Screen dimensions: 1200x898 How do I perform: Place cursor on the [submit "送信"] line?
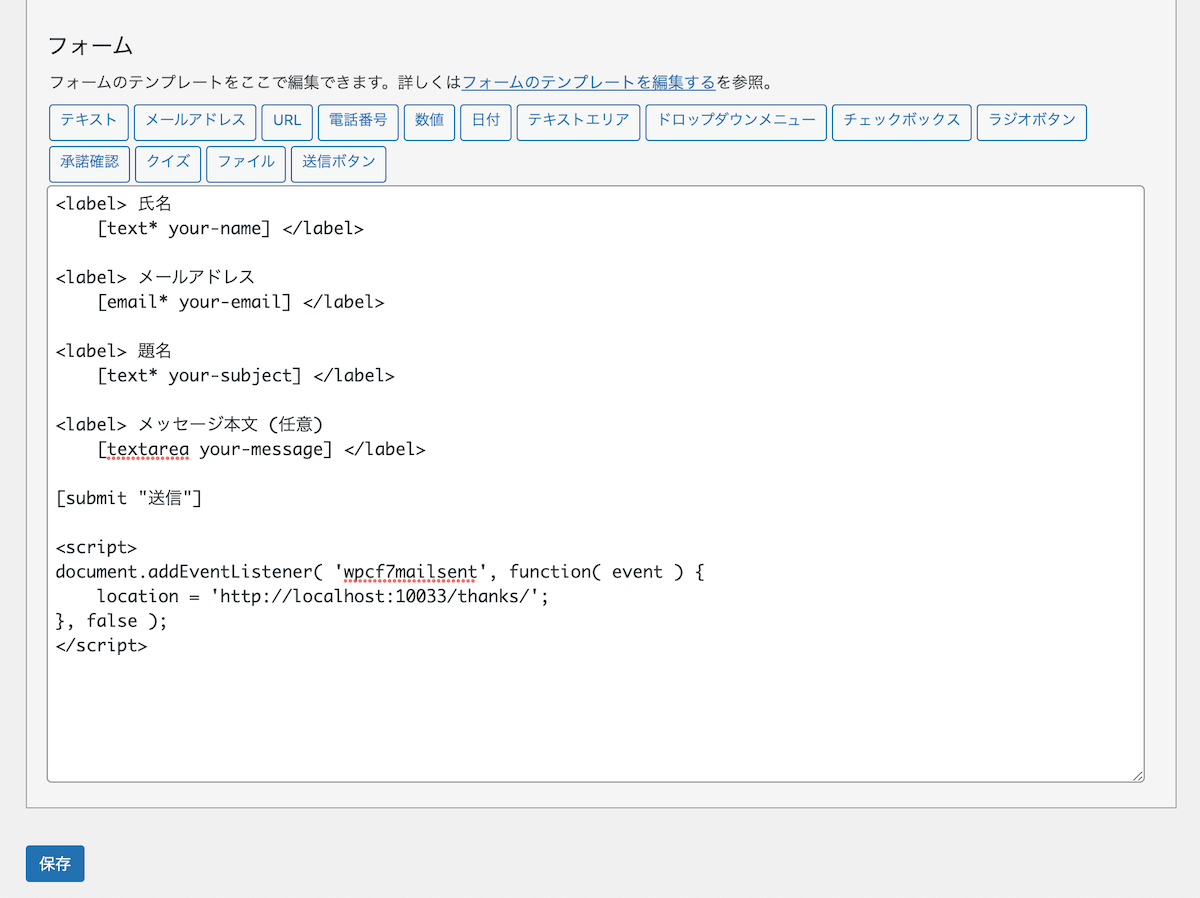coord(130,497)
